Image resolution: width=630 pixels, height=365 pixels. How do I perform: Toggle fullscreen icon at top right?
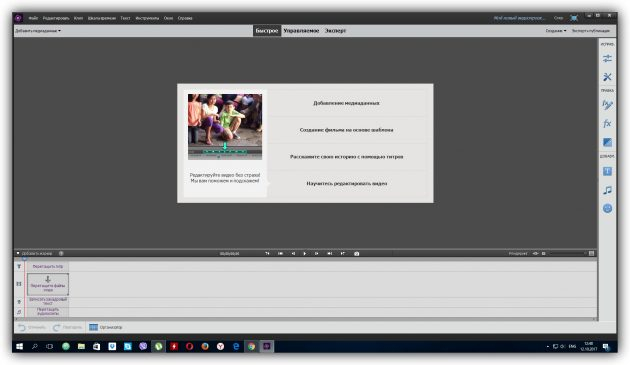[x=574, y=18]
